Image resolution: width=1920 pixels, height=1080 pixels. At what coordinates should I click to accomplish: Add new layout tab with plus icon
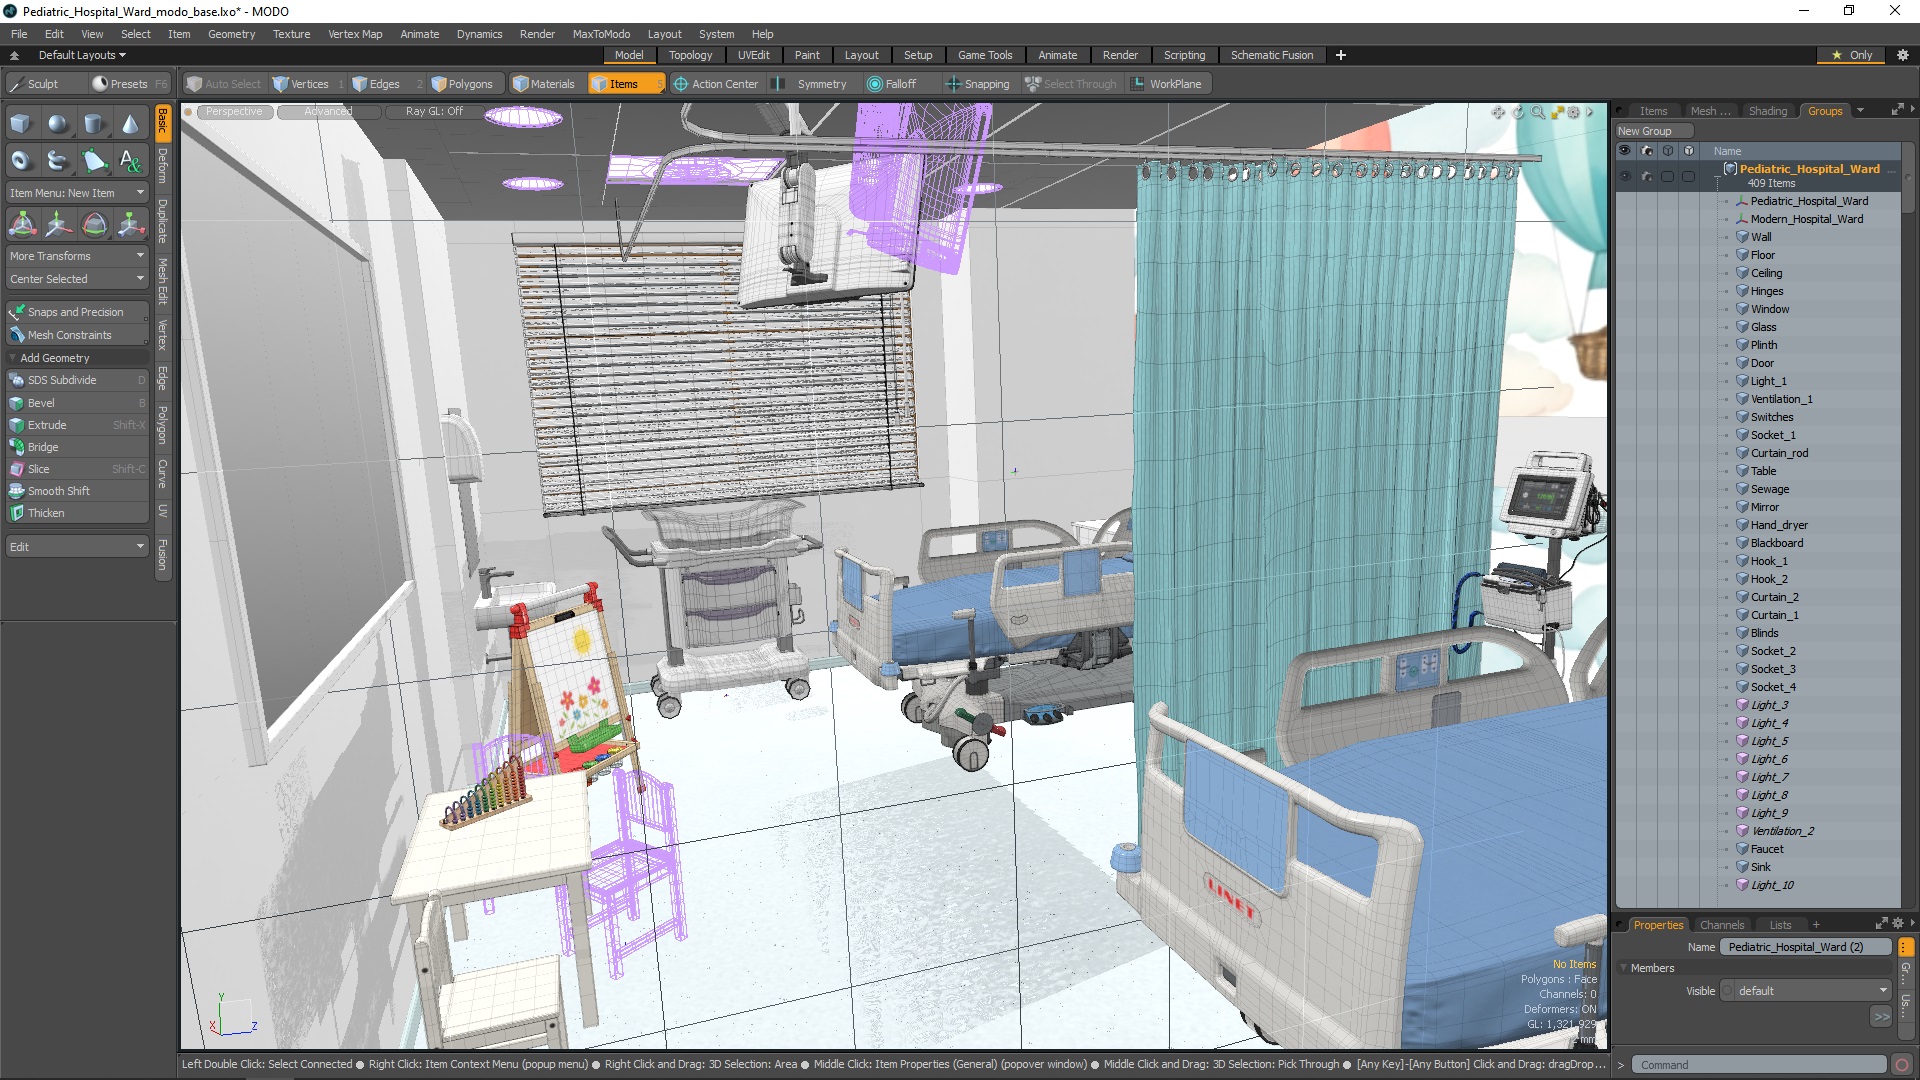[x=1341, y=55]
